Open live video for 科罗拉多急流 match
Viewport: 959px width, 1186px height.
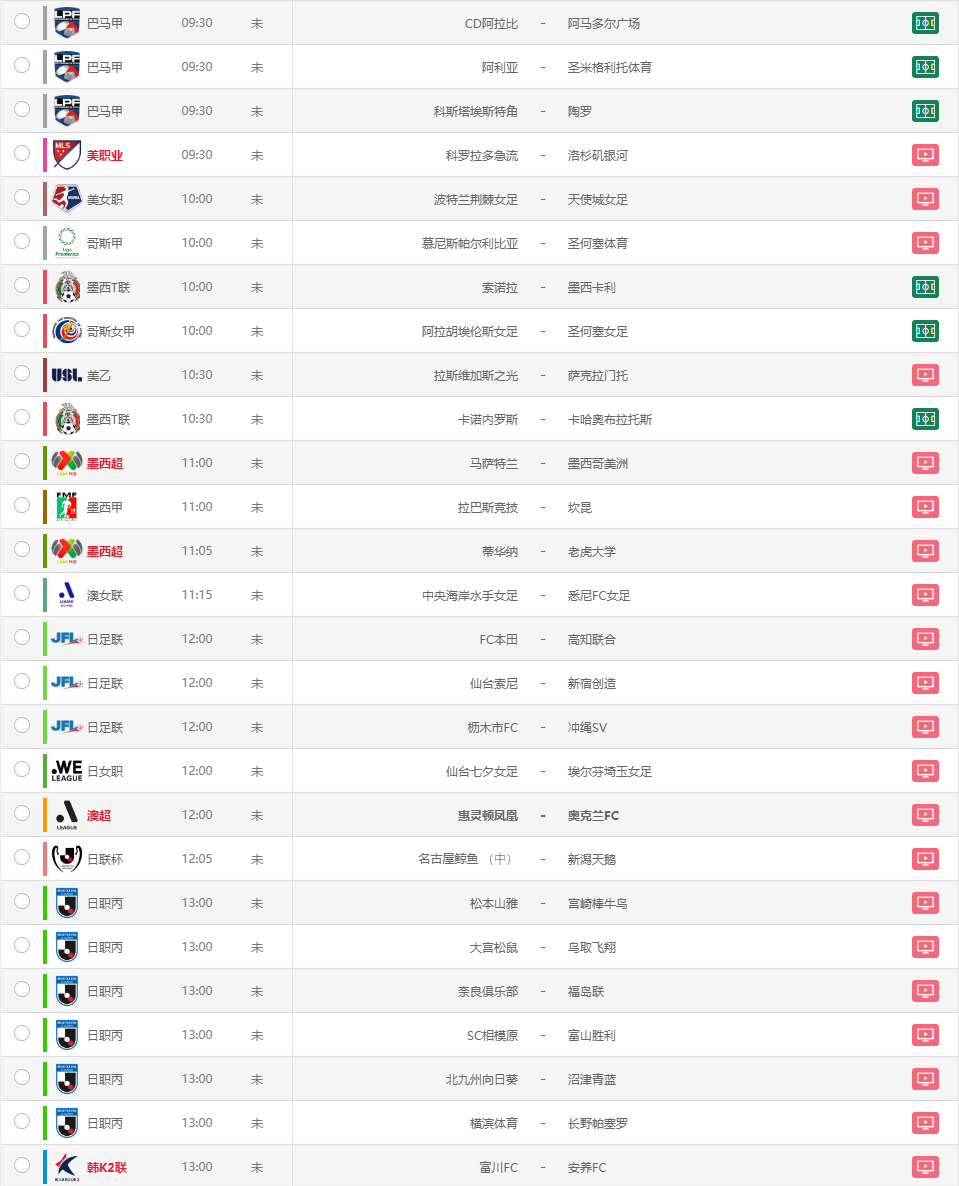click(925, 155)
